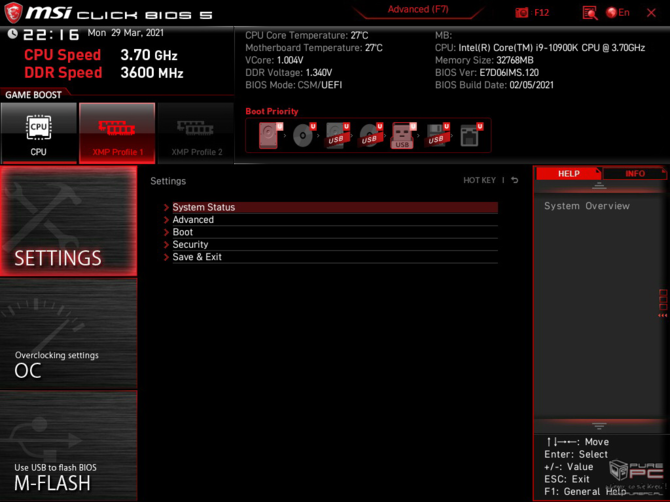
Task: Click the BIOS Ver E7D06IMS.120 text
Action: [487, 73]
